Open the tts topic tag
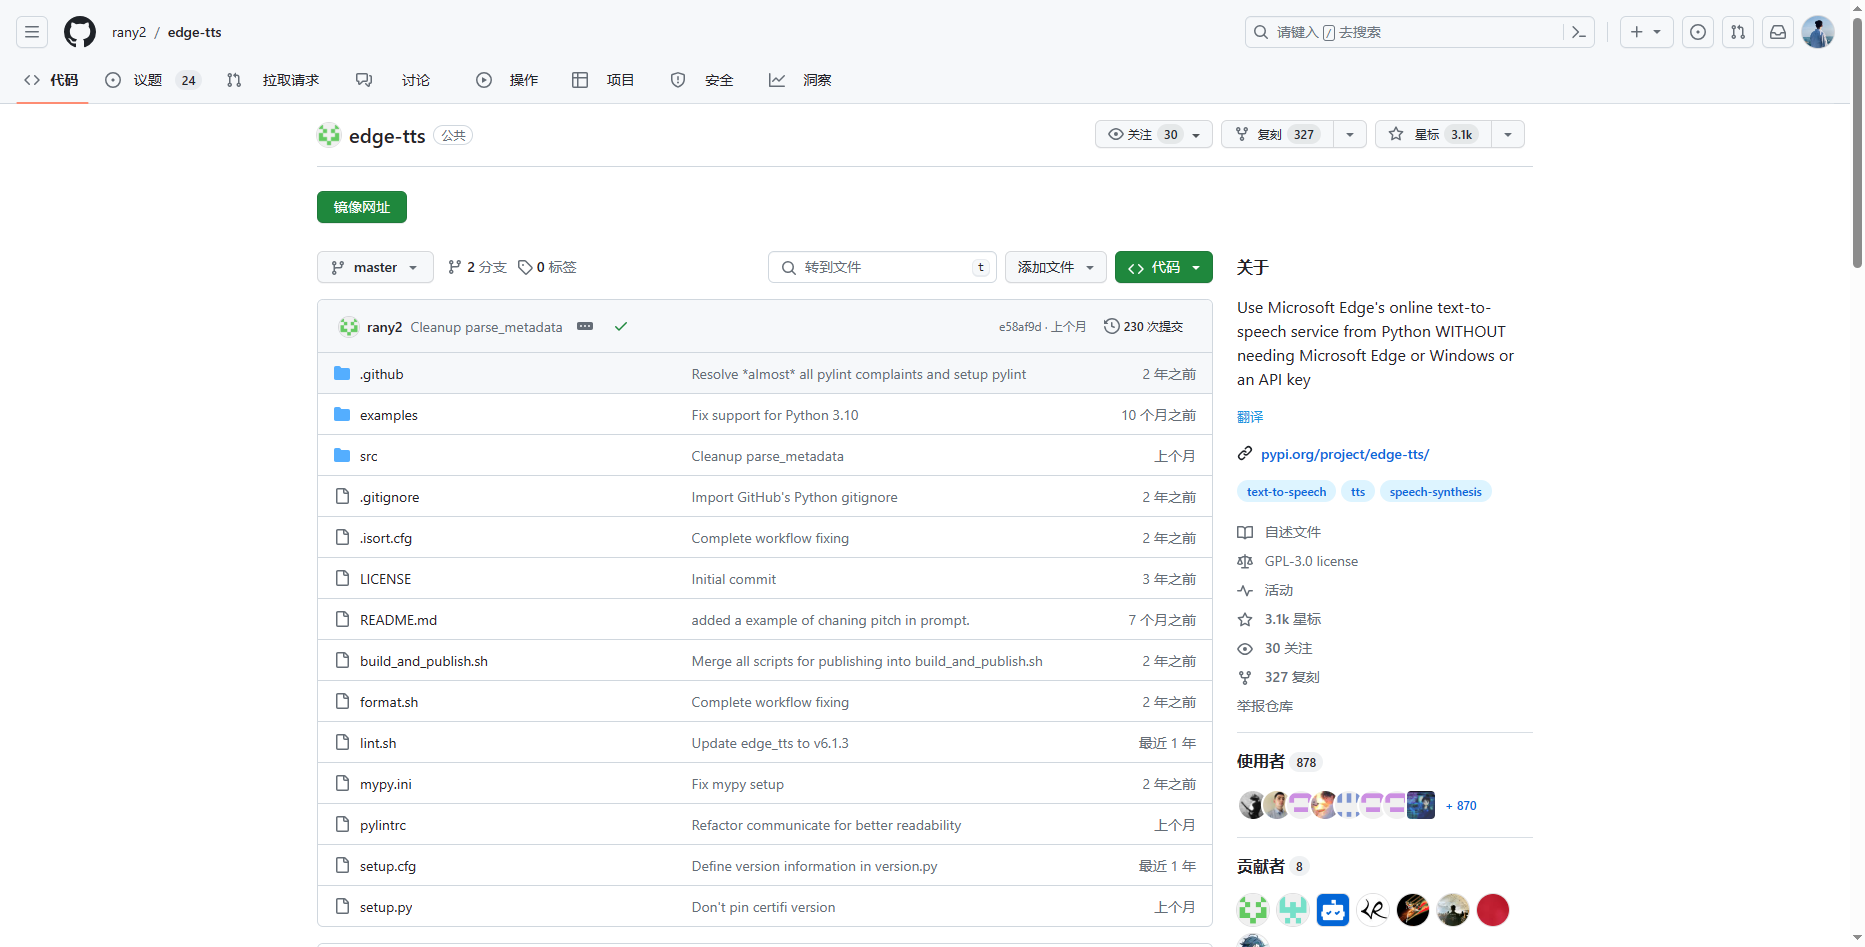 1358,492
